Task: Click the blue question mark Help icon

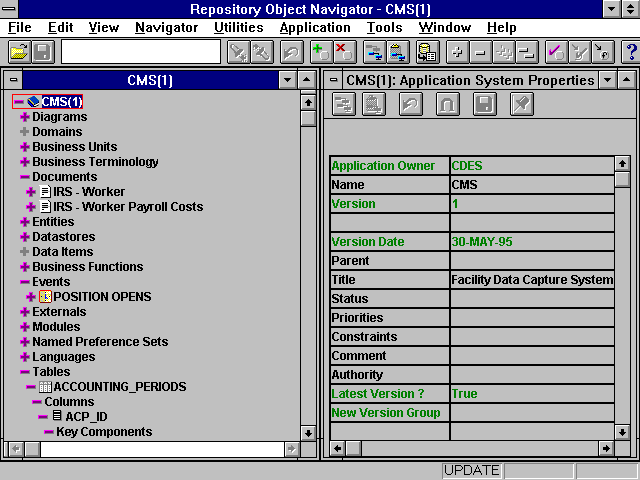Action: pyautogui.click(x=630, y=51)
